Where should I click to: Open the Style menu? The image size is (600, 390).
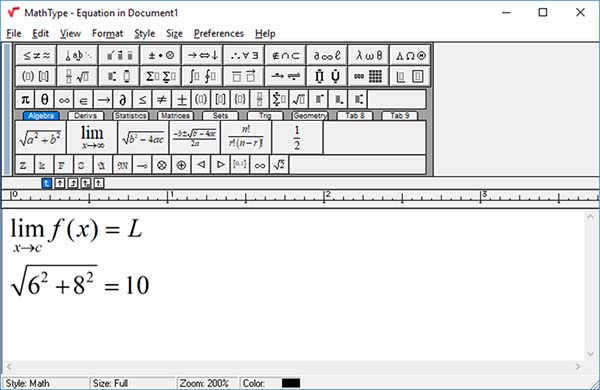[145, 34]
